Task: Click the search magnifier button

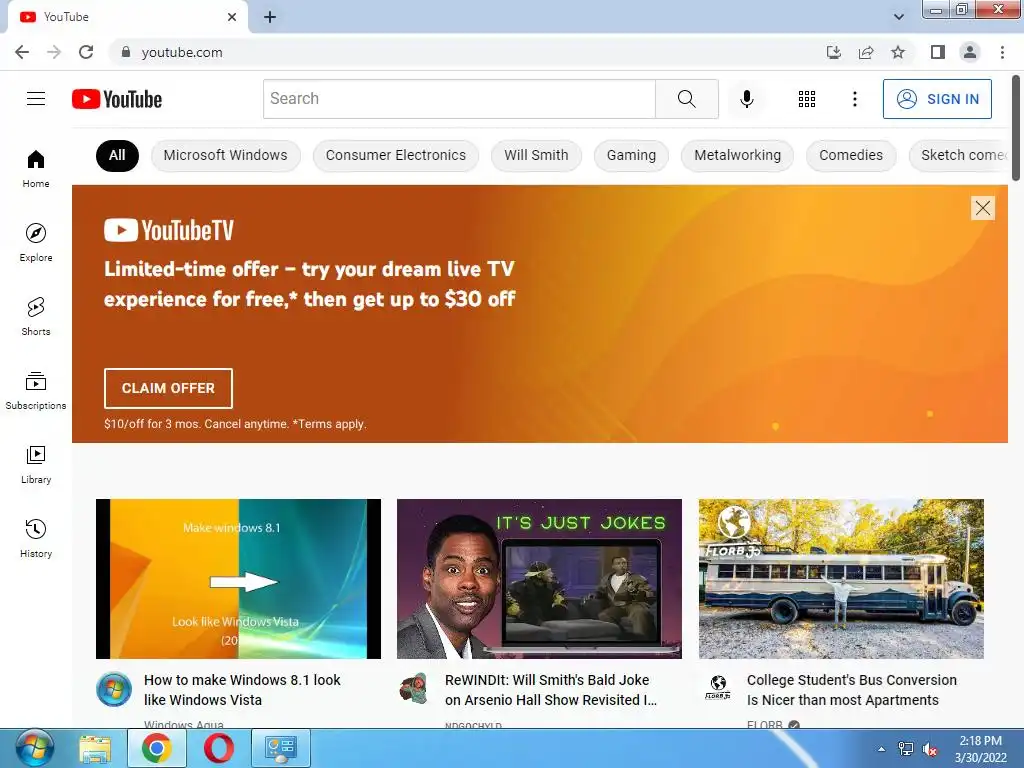Action: click(686, 99)
